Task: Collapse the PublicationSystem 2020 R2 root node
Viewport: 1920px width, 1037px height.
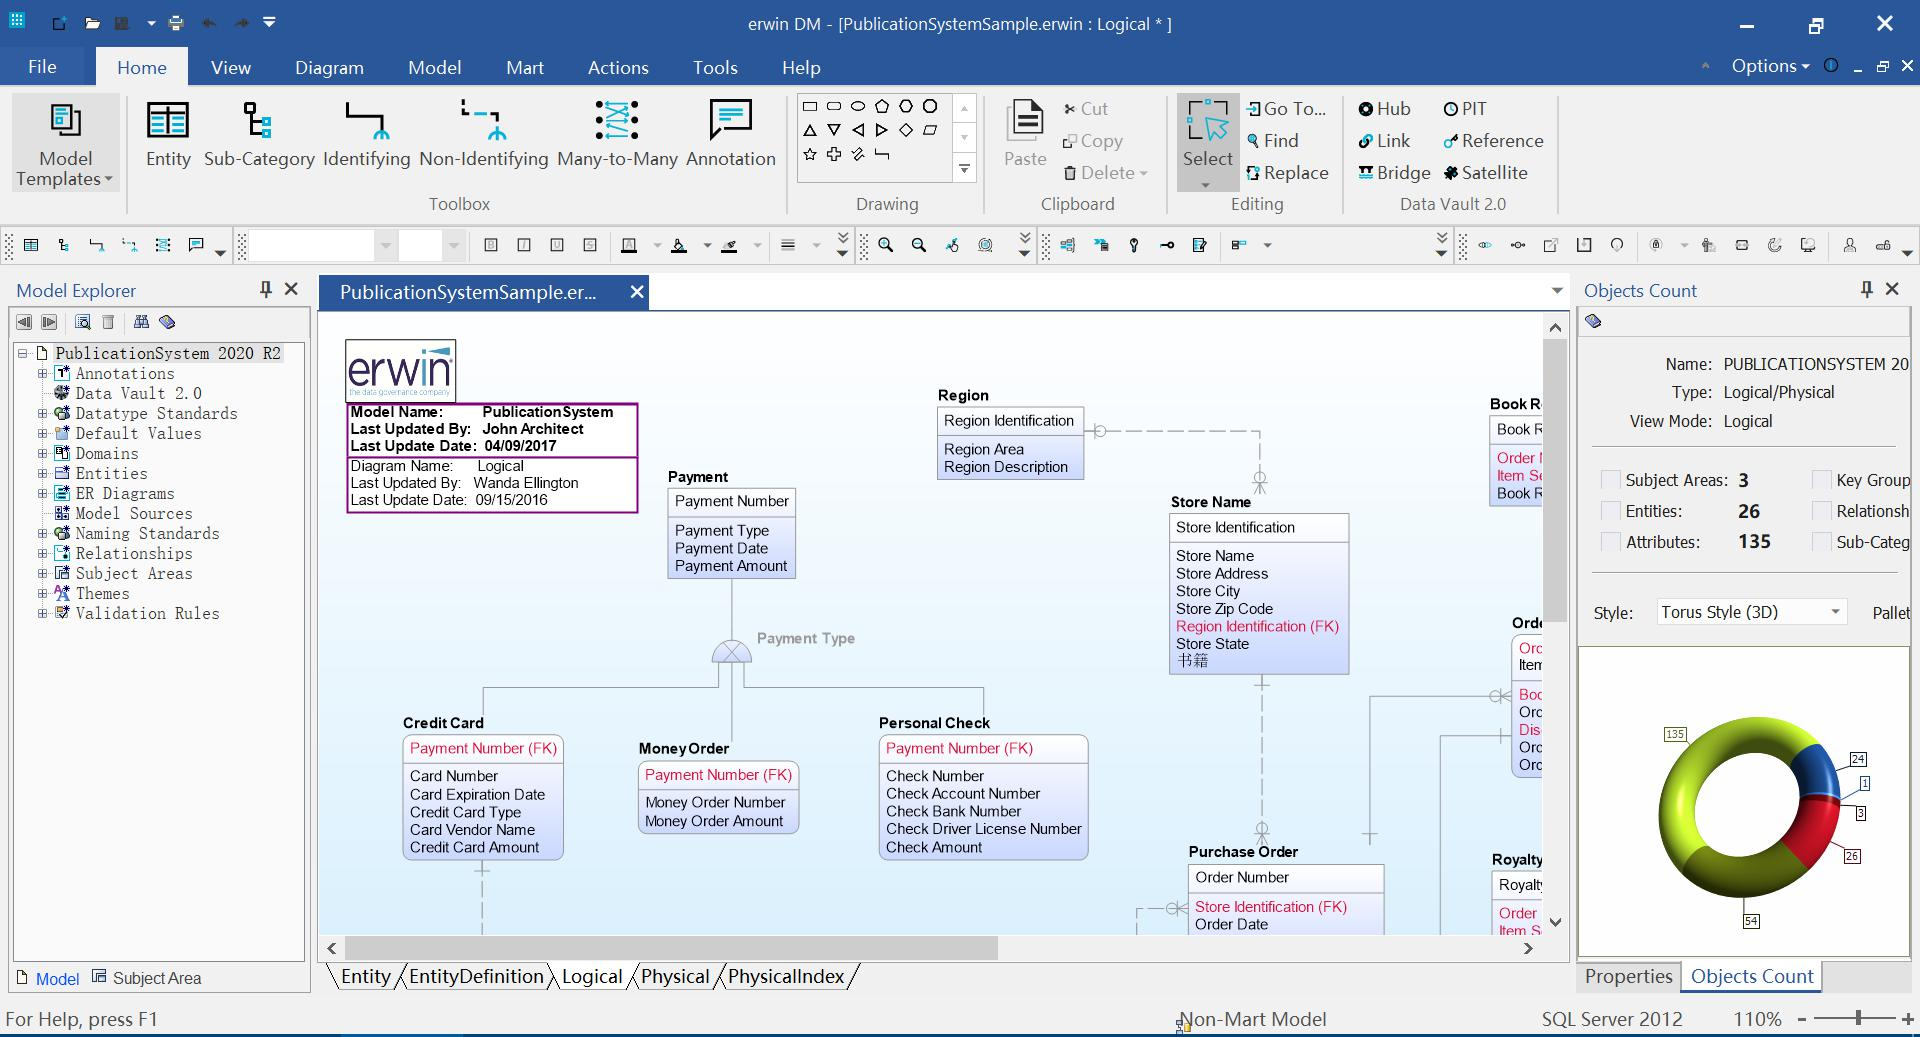Action: tap(22, 353)
